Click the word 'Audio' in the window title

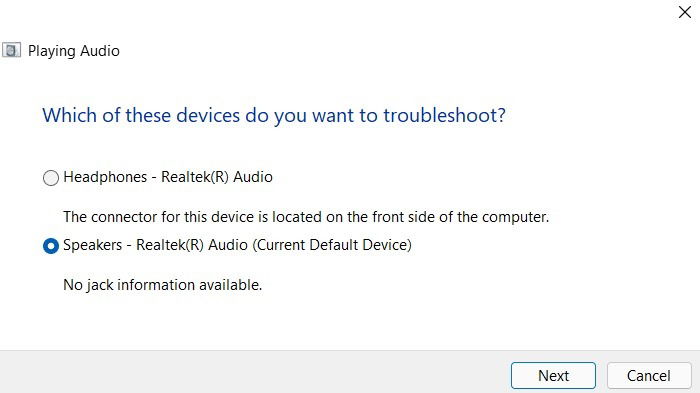(100, 51)
